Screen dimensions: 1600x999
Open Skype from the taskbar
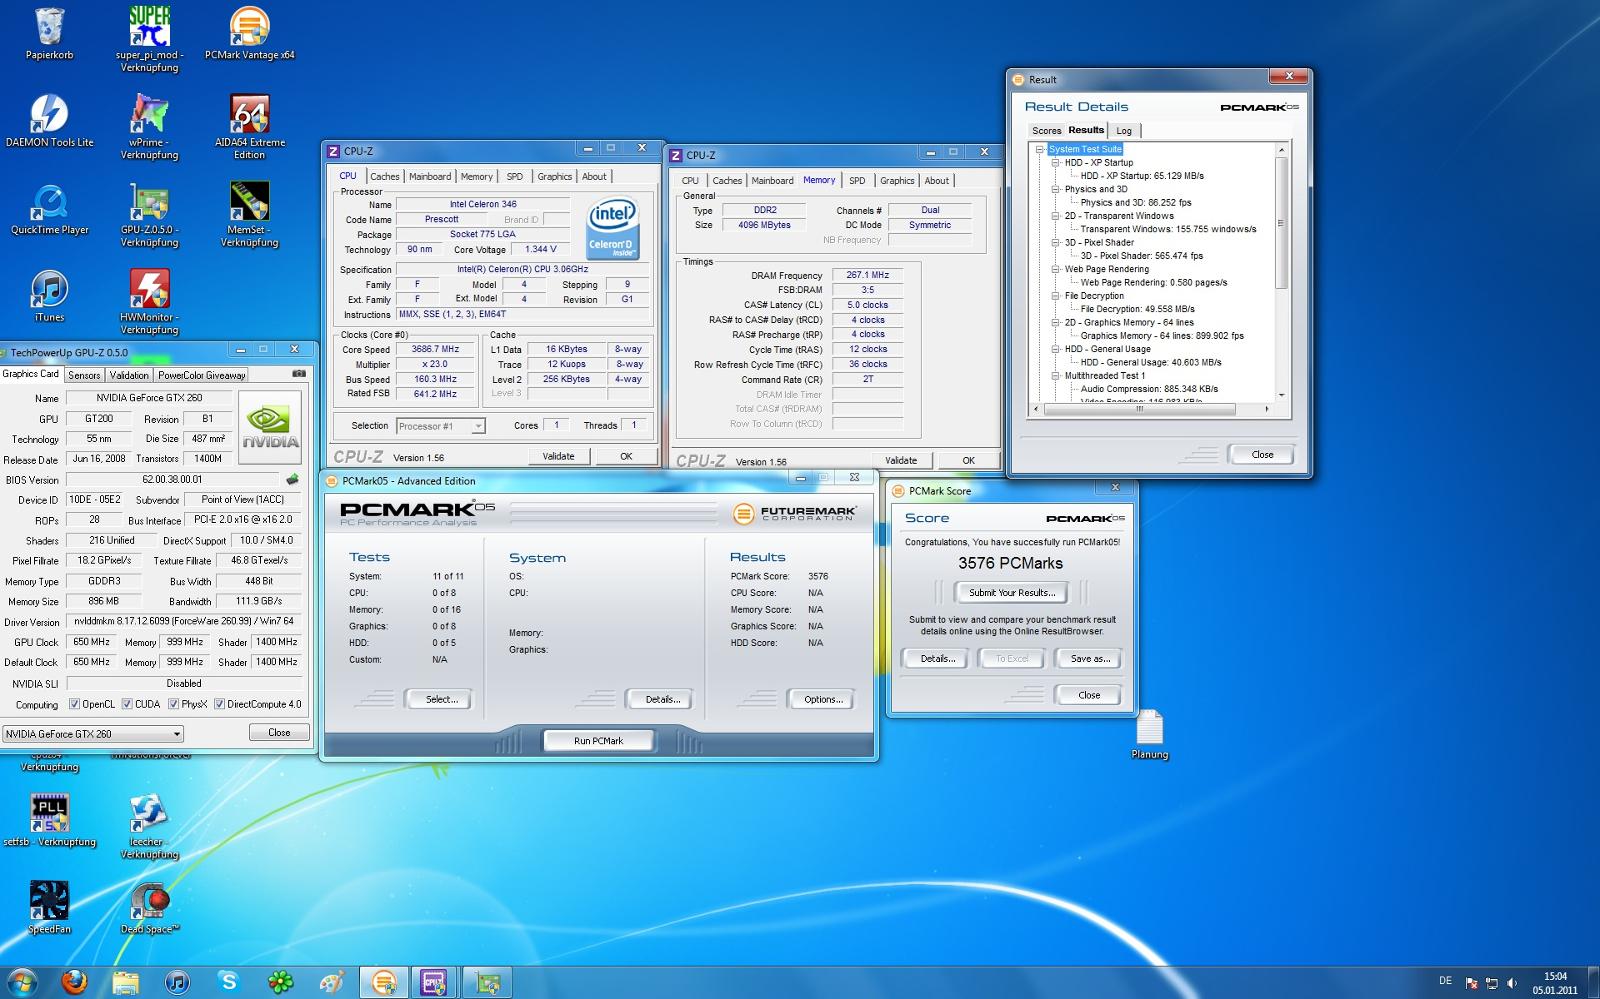229,982
